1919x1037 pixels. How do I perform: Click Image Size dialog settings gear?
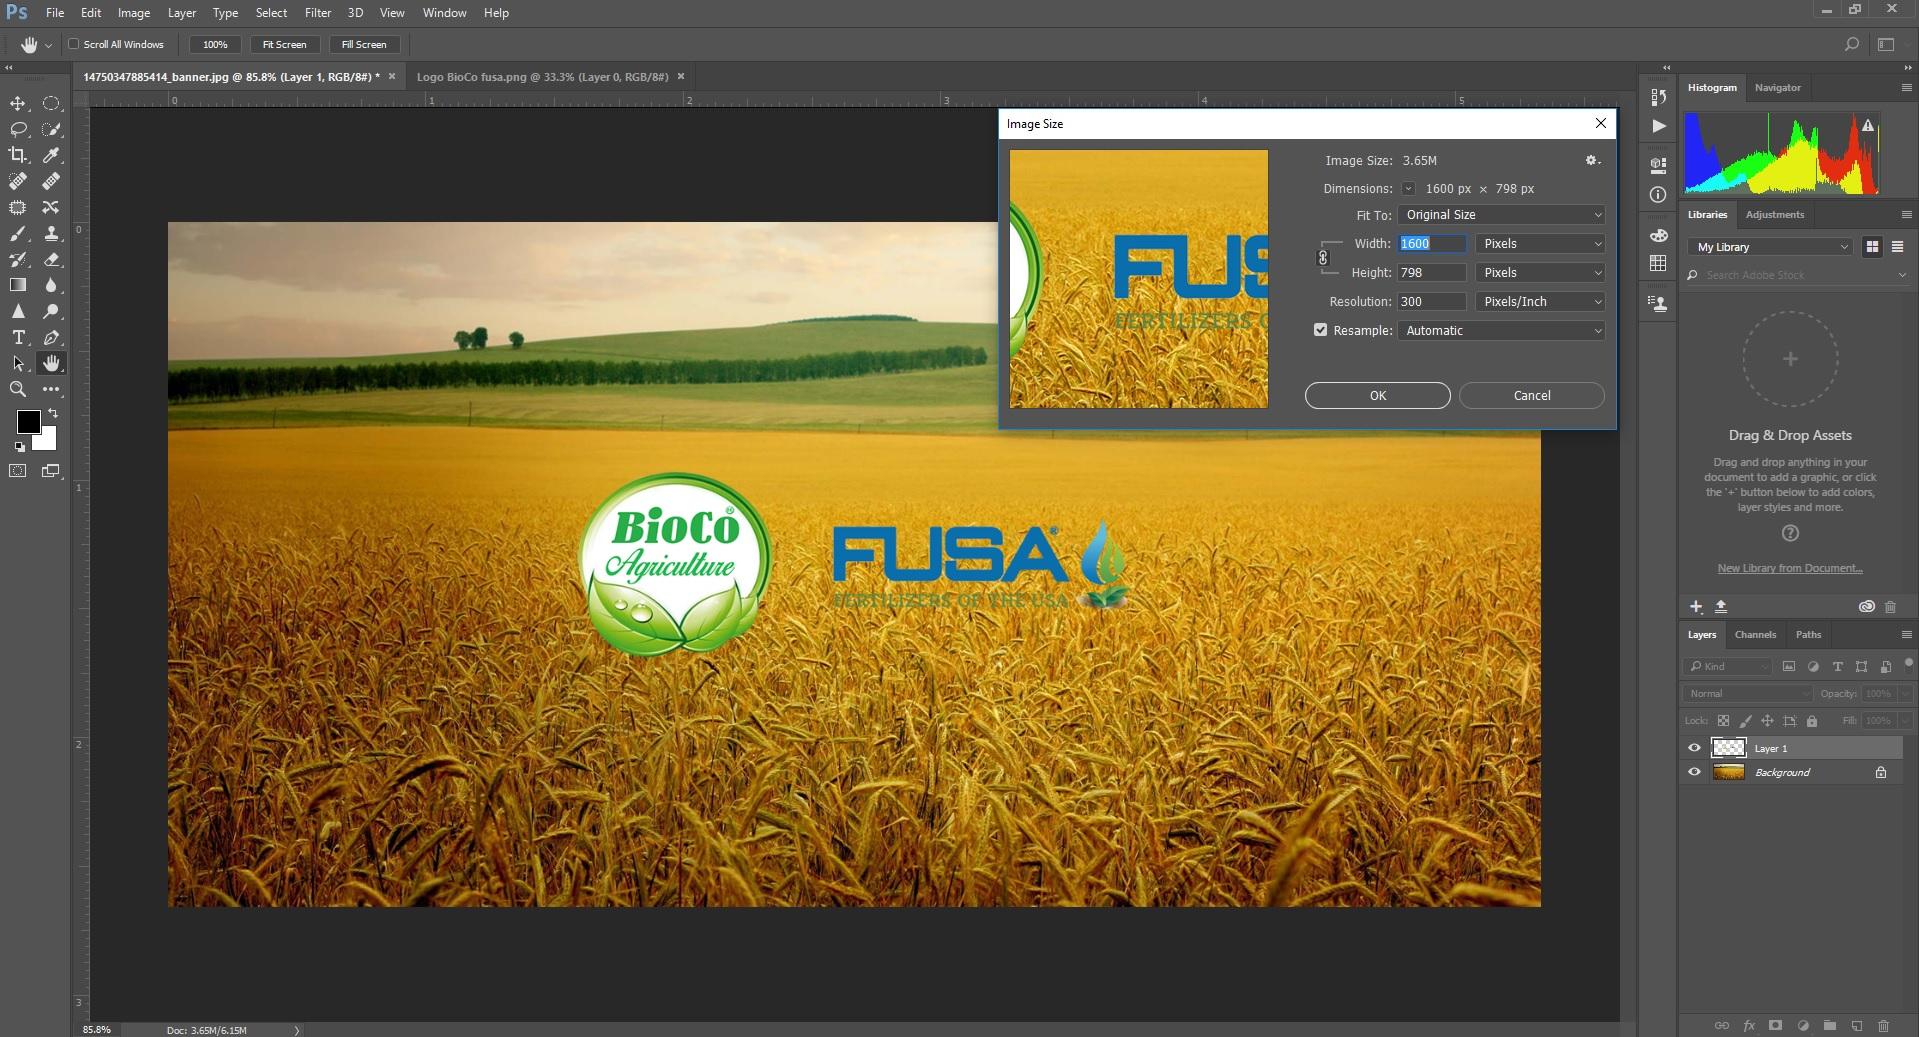point(1592,160)
